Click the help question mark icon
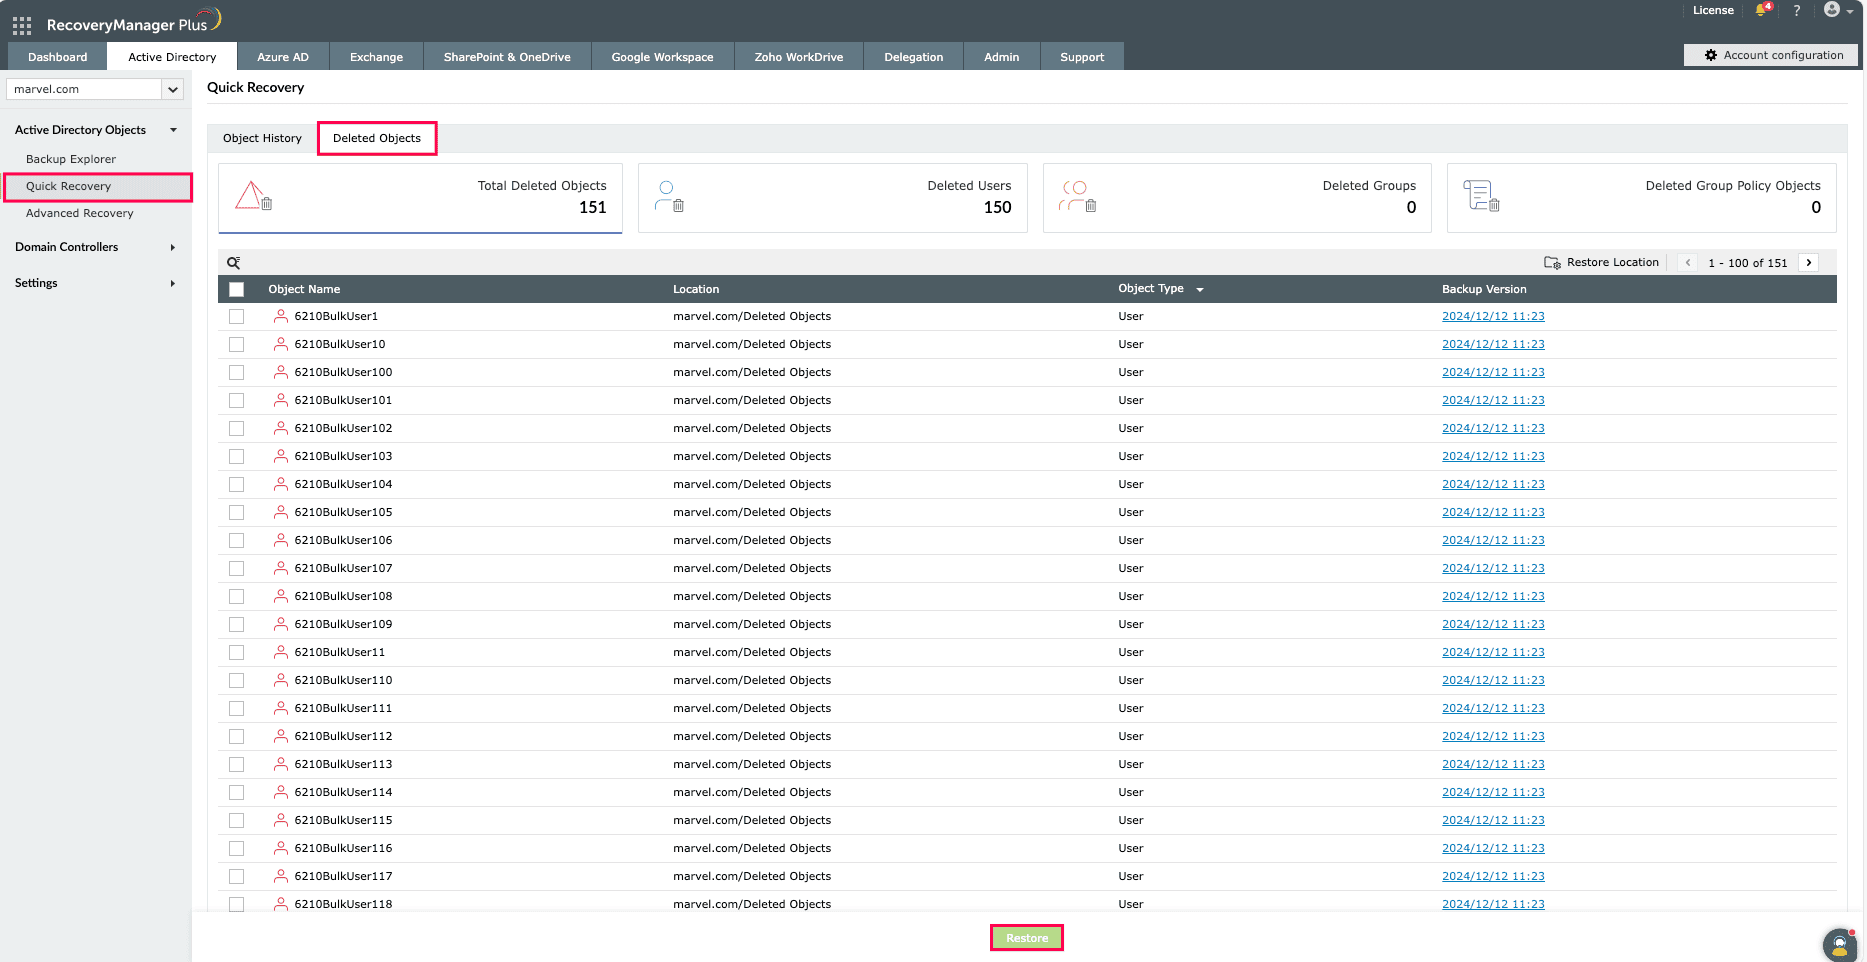Viewport: 1867px width, 962px height. (1797, 10)
